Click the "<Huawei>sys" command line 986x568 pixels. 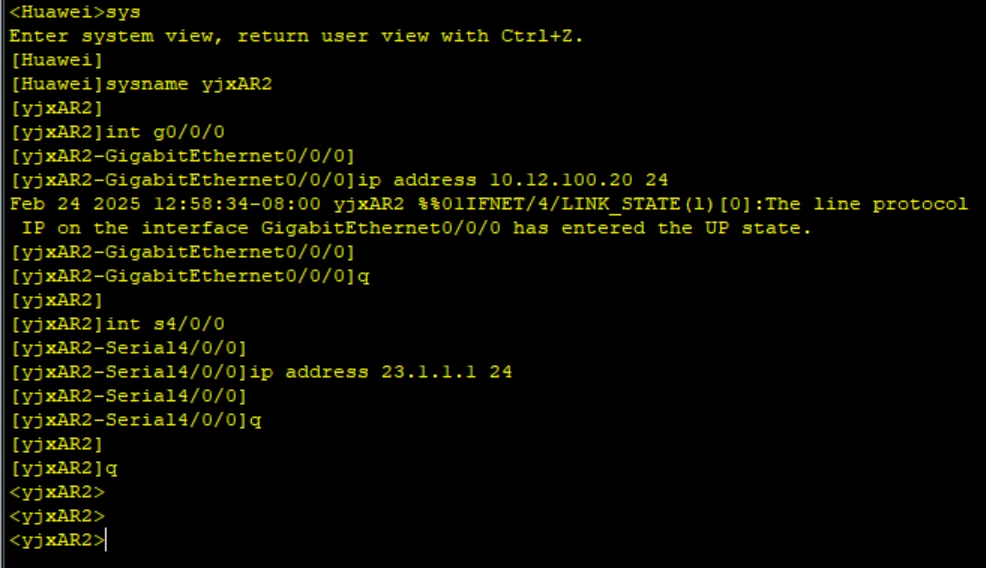pos(75,12)
